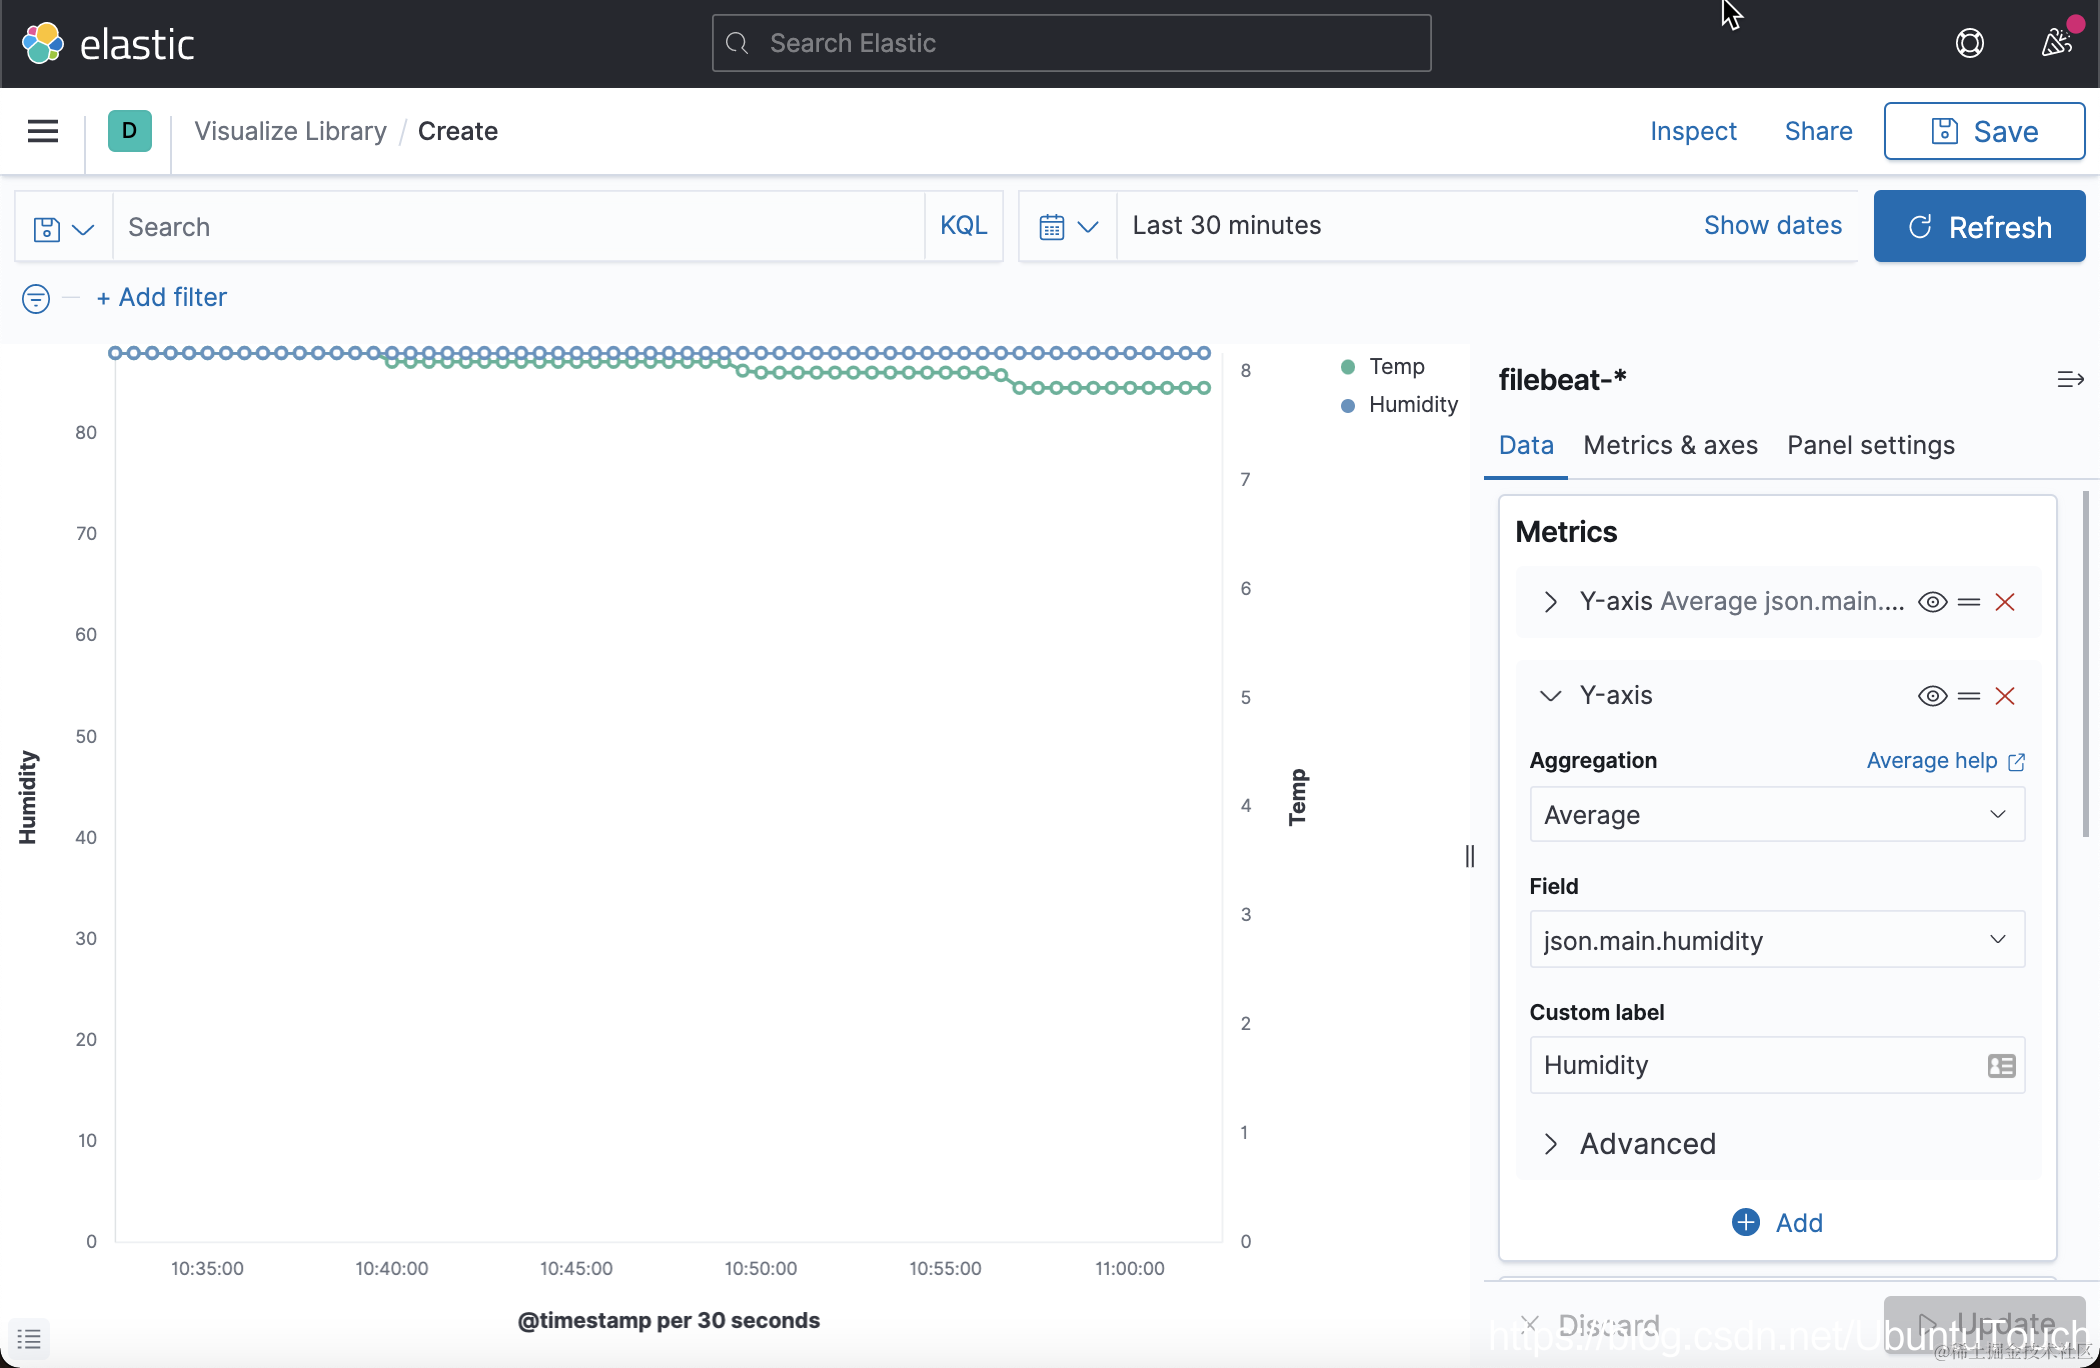The height and width of the screenshot is (1368, 2100).
Task: Open the calendar quick date menu
Action: click(x=1068, y=227)
